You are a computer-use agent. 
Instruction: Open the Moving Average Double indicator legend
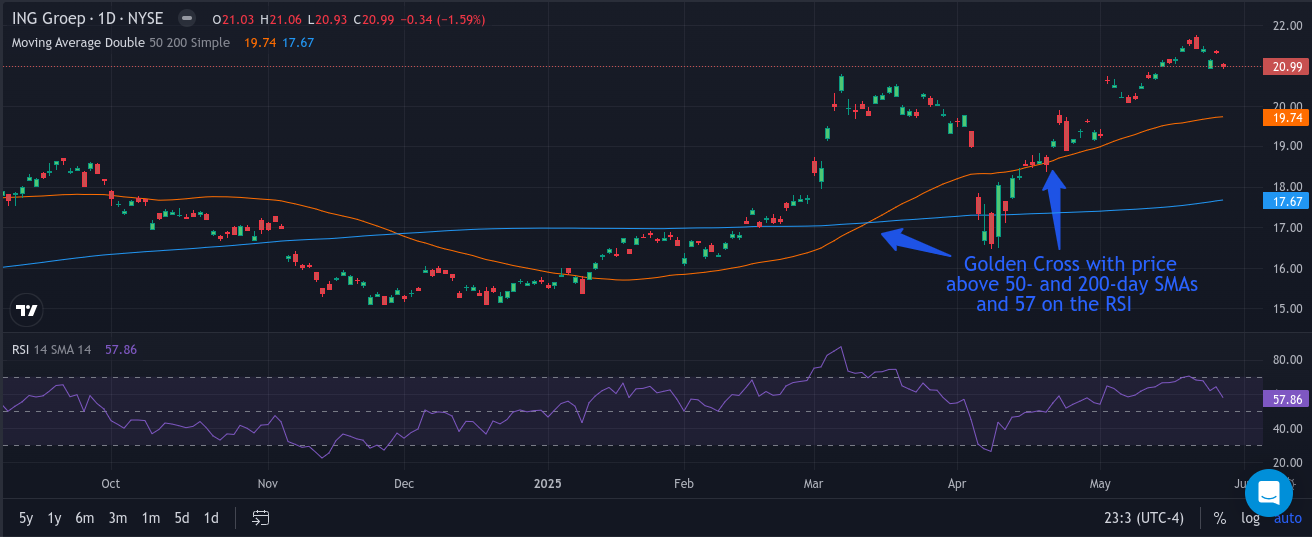120,42
